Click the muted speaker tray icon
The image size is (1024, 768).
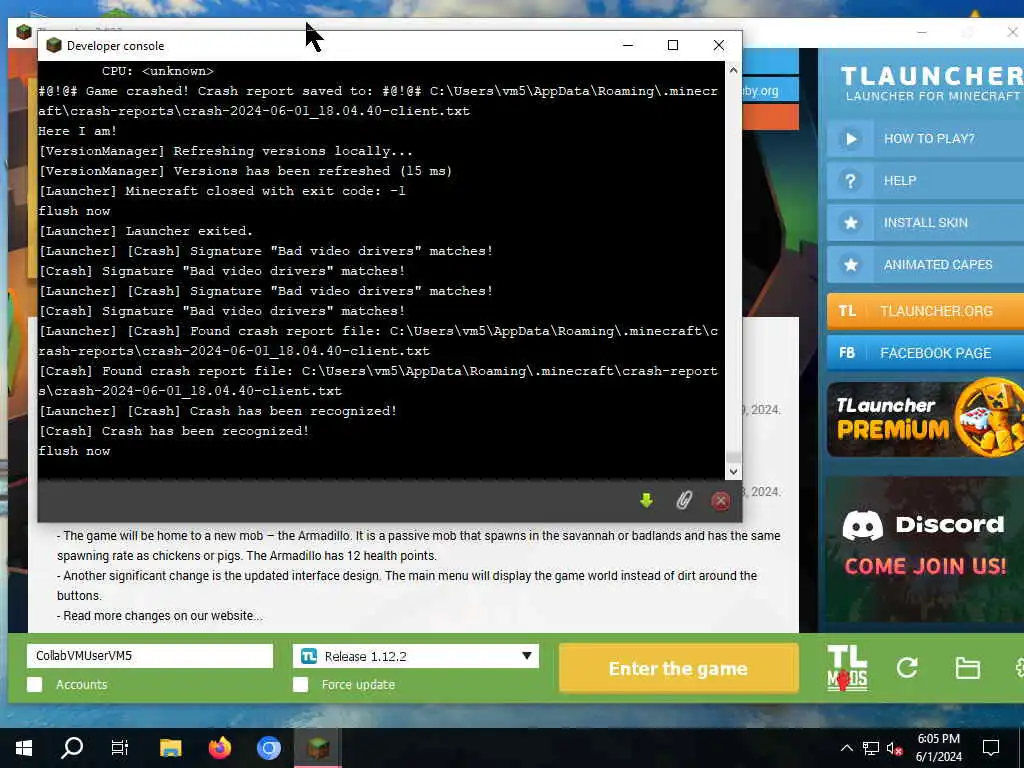click(x=895, y=748)
